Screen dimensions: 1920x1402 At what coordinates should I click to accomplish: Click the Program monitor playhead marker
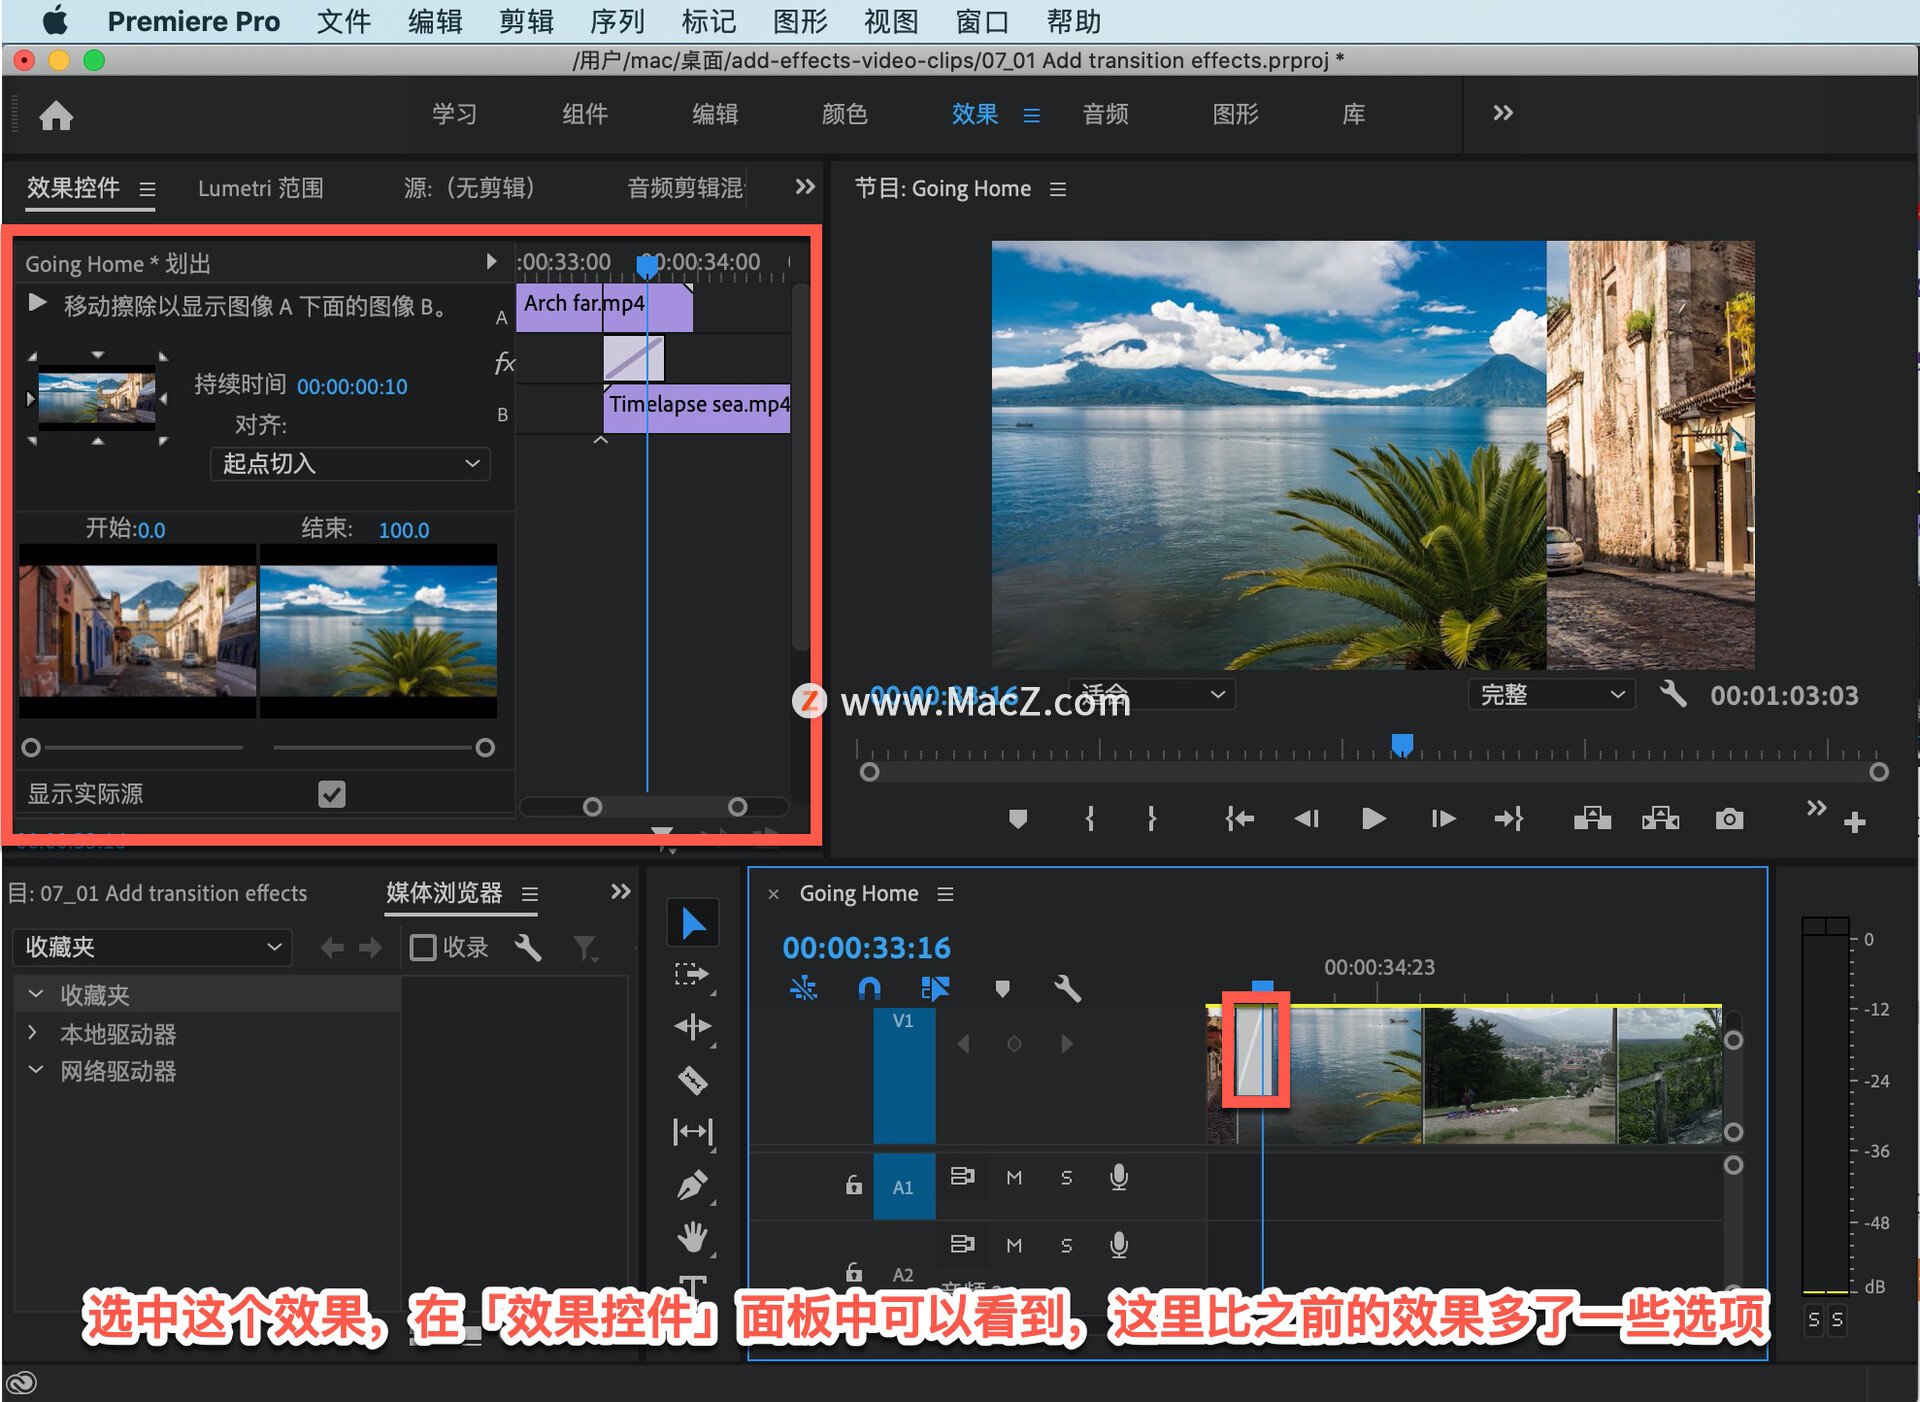(x=1402, y=744)
